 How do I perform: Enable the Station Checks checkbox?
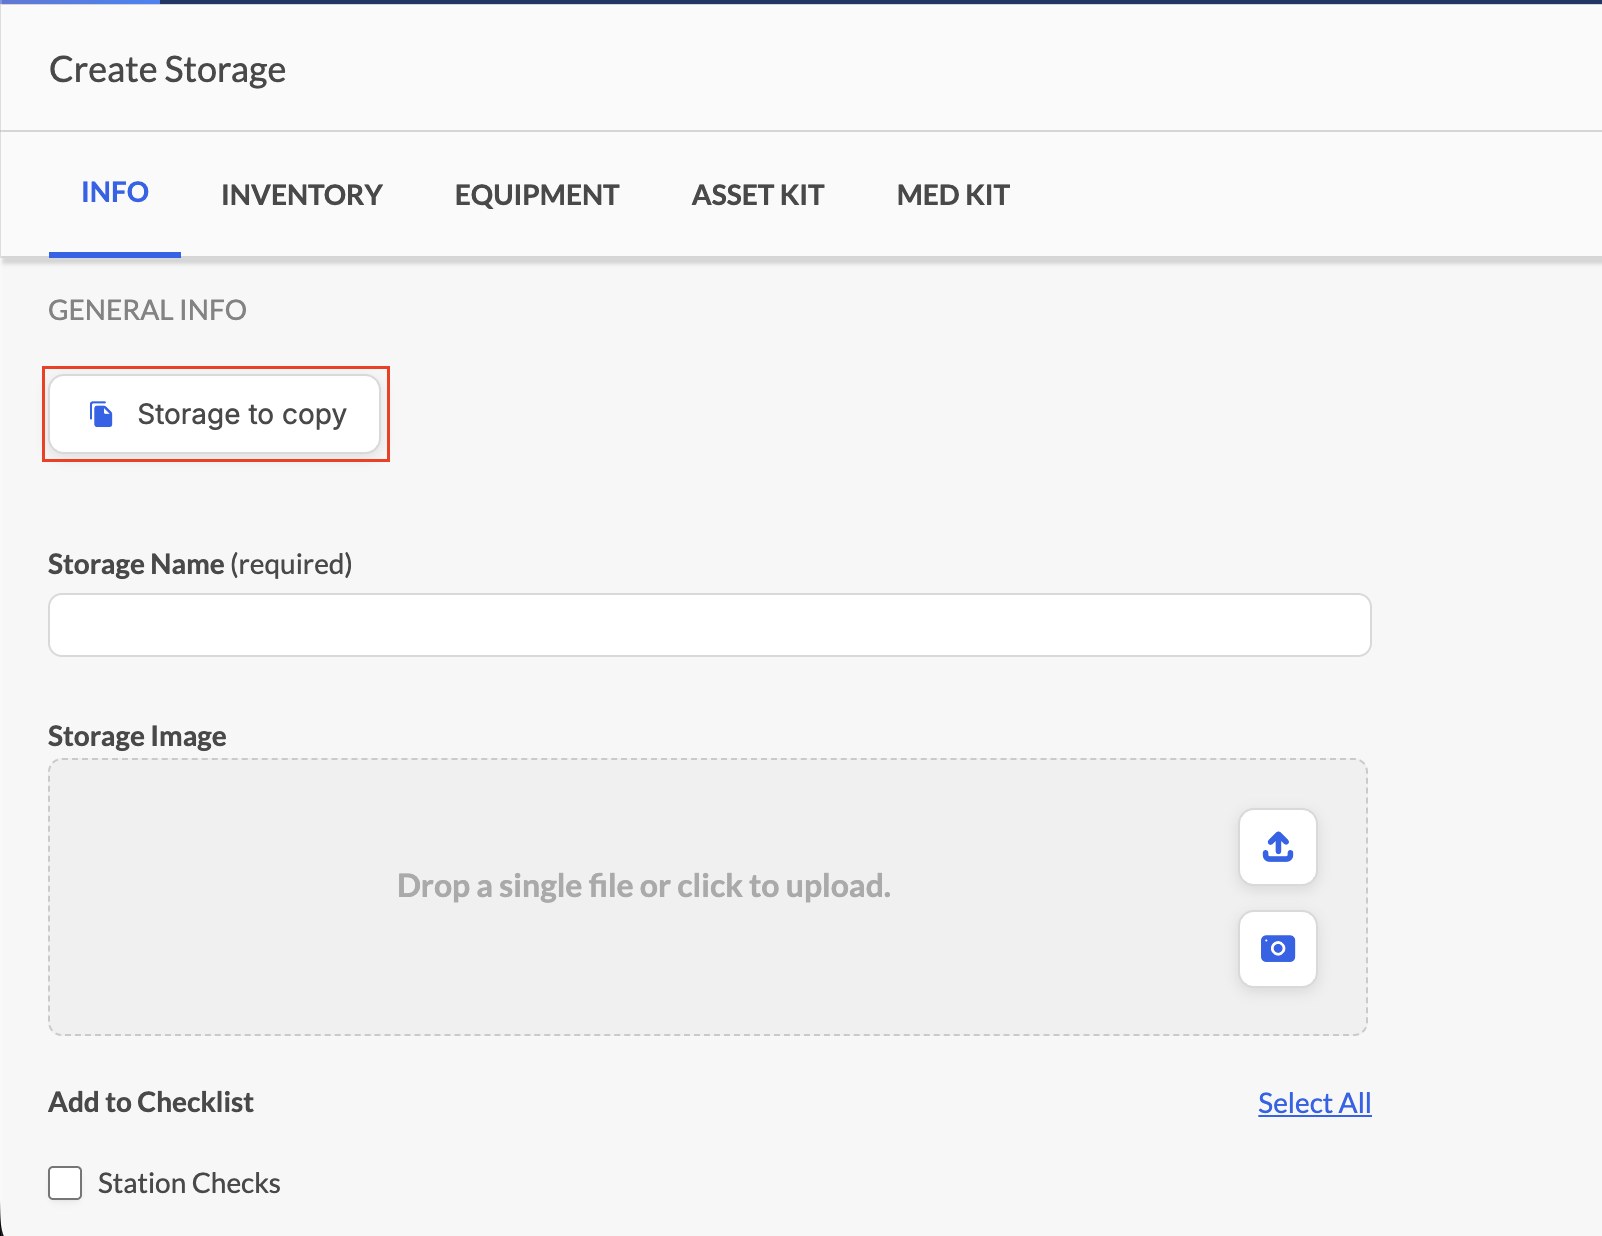tap(65, 1183)
